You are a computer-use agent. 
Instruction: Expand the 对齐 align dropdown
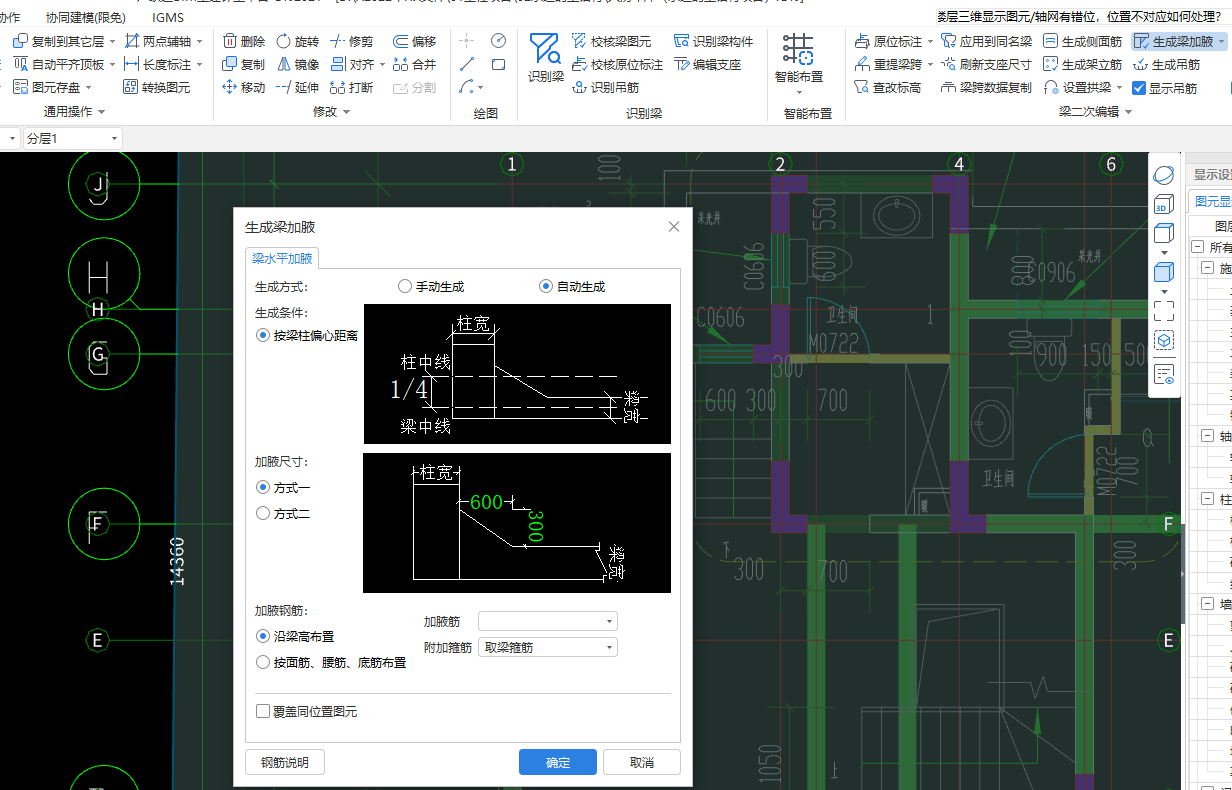point(382,64)
